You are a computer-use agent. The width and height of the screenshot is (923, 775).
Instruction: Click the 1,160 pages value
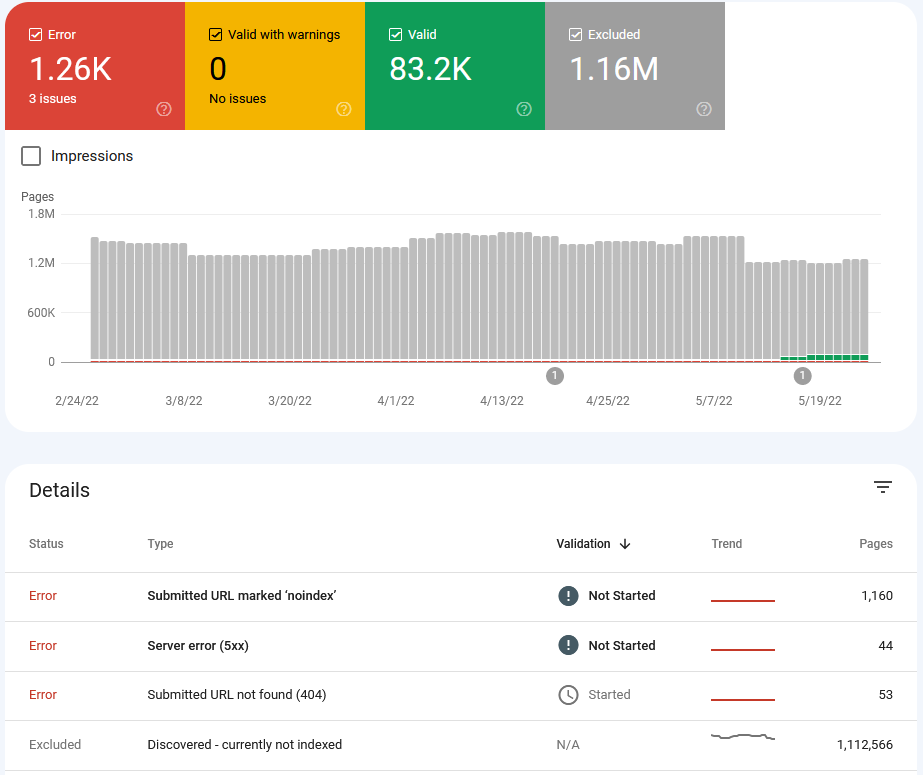coord(877,596)
